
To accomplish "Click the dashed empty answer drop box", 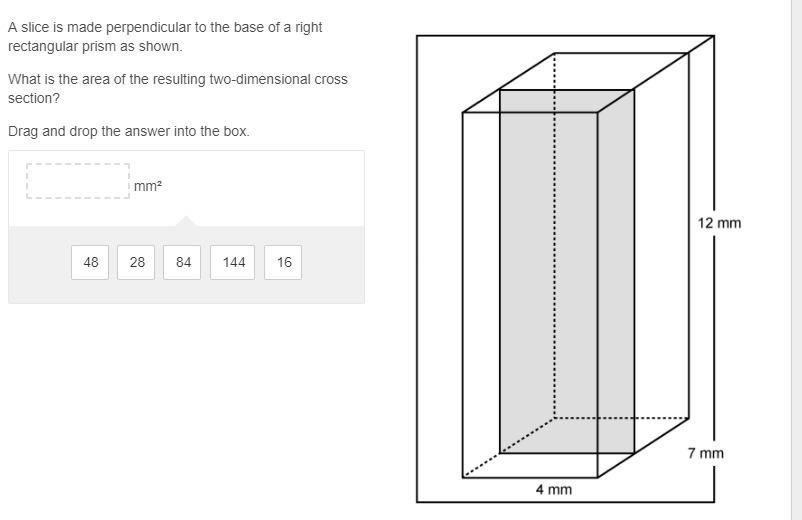I will (78, 181).
